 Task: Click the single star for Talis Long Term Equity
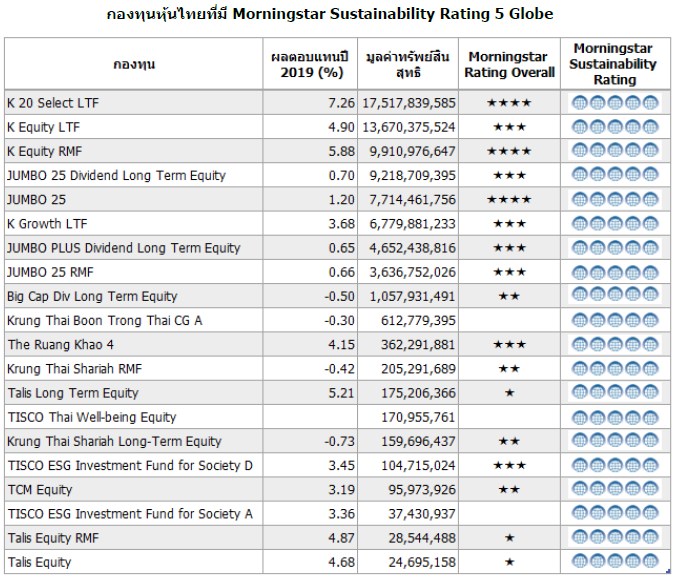pos(509,393)
